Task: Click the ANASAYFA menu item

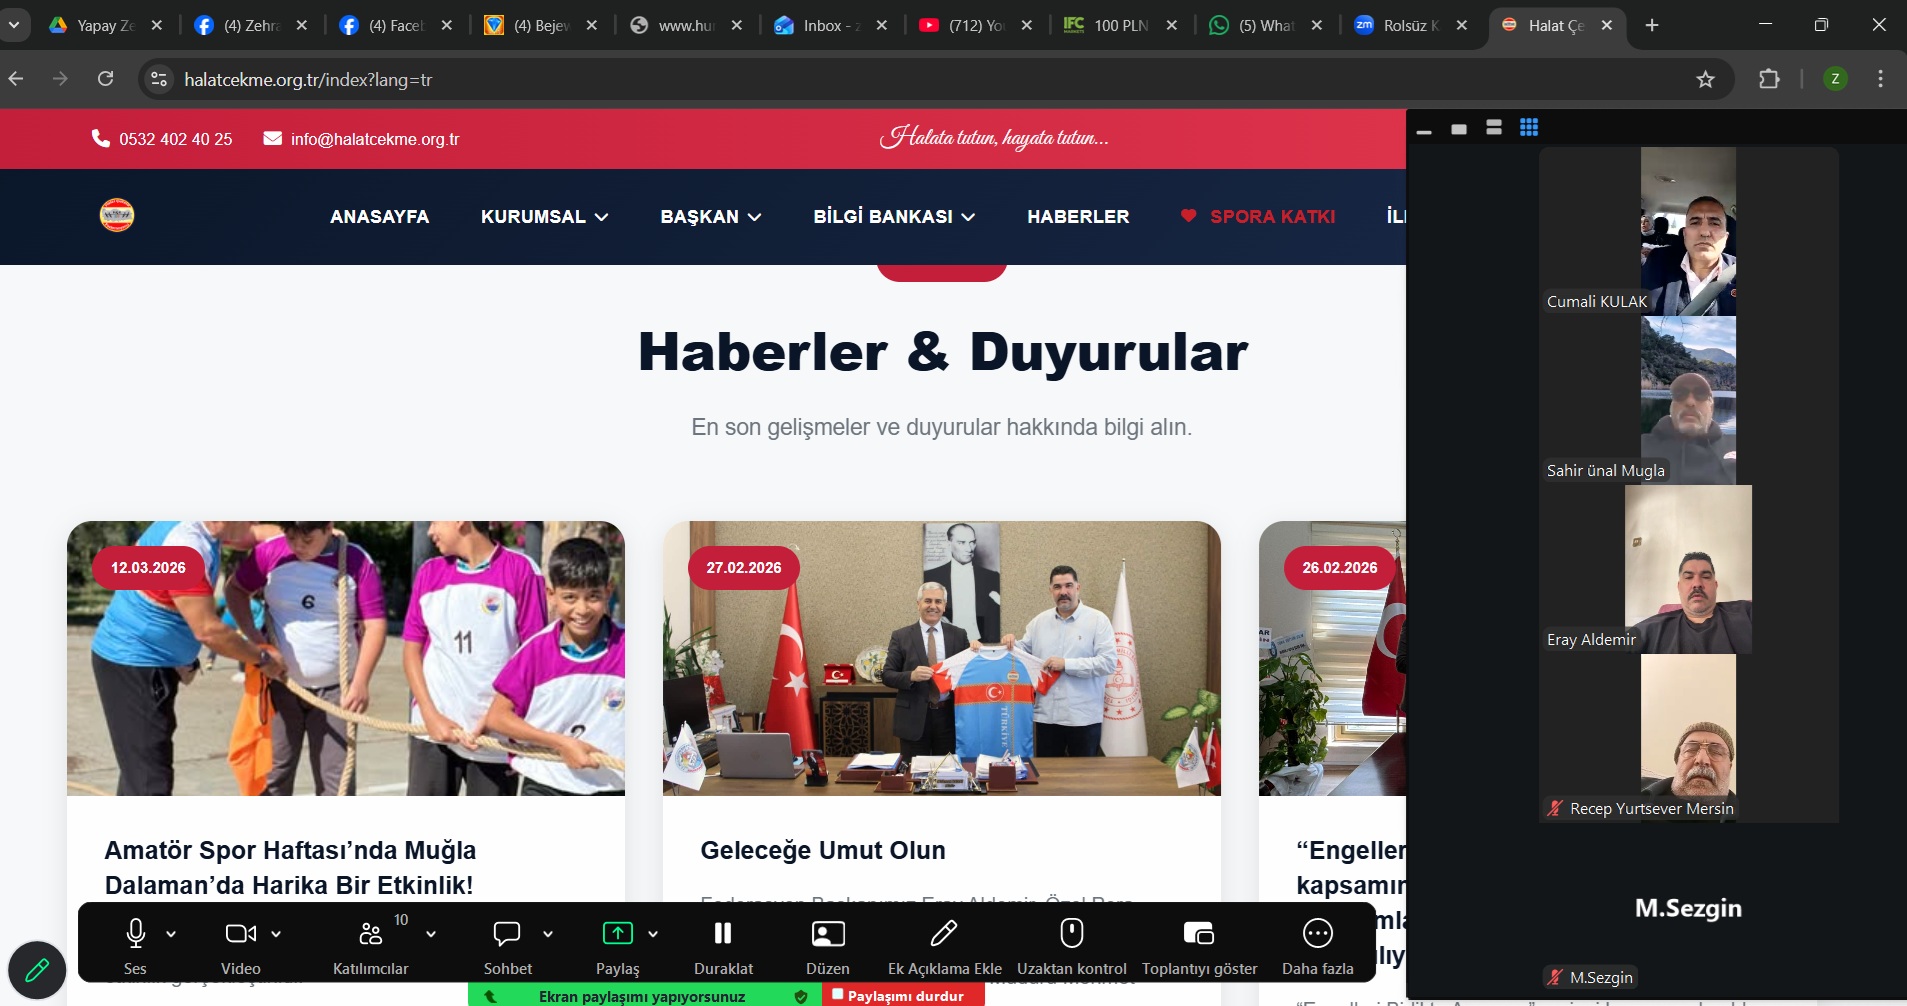Action: [x=379, y=217]
